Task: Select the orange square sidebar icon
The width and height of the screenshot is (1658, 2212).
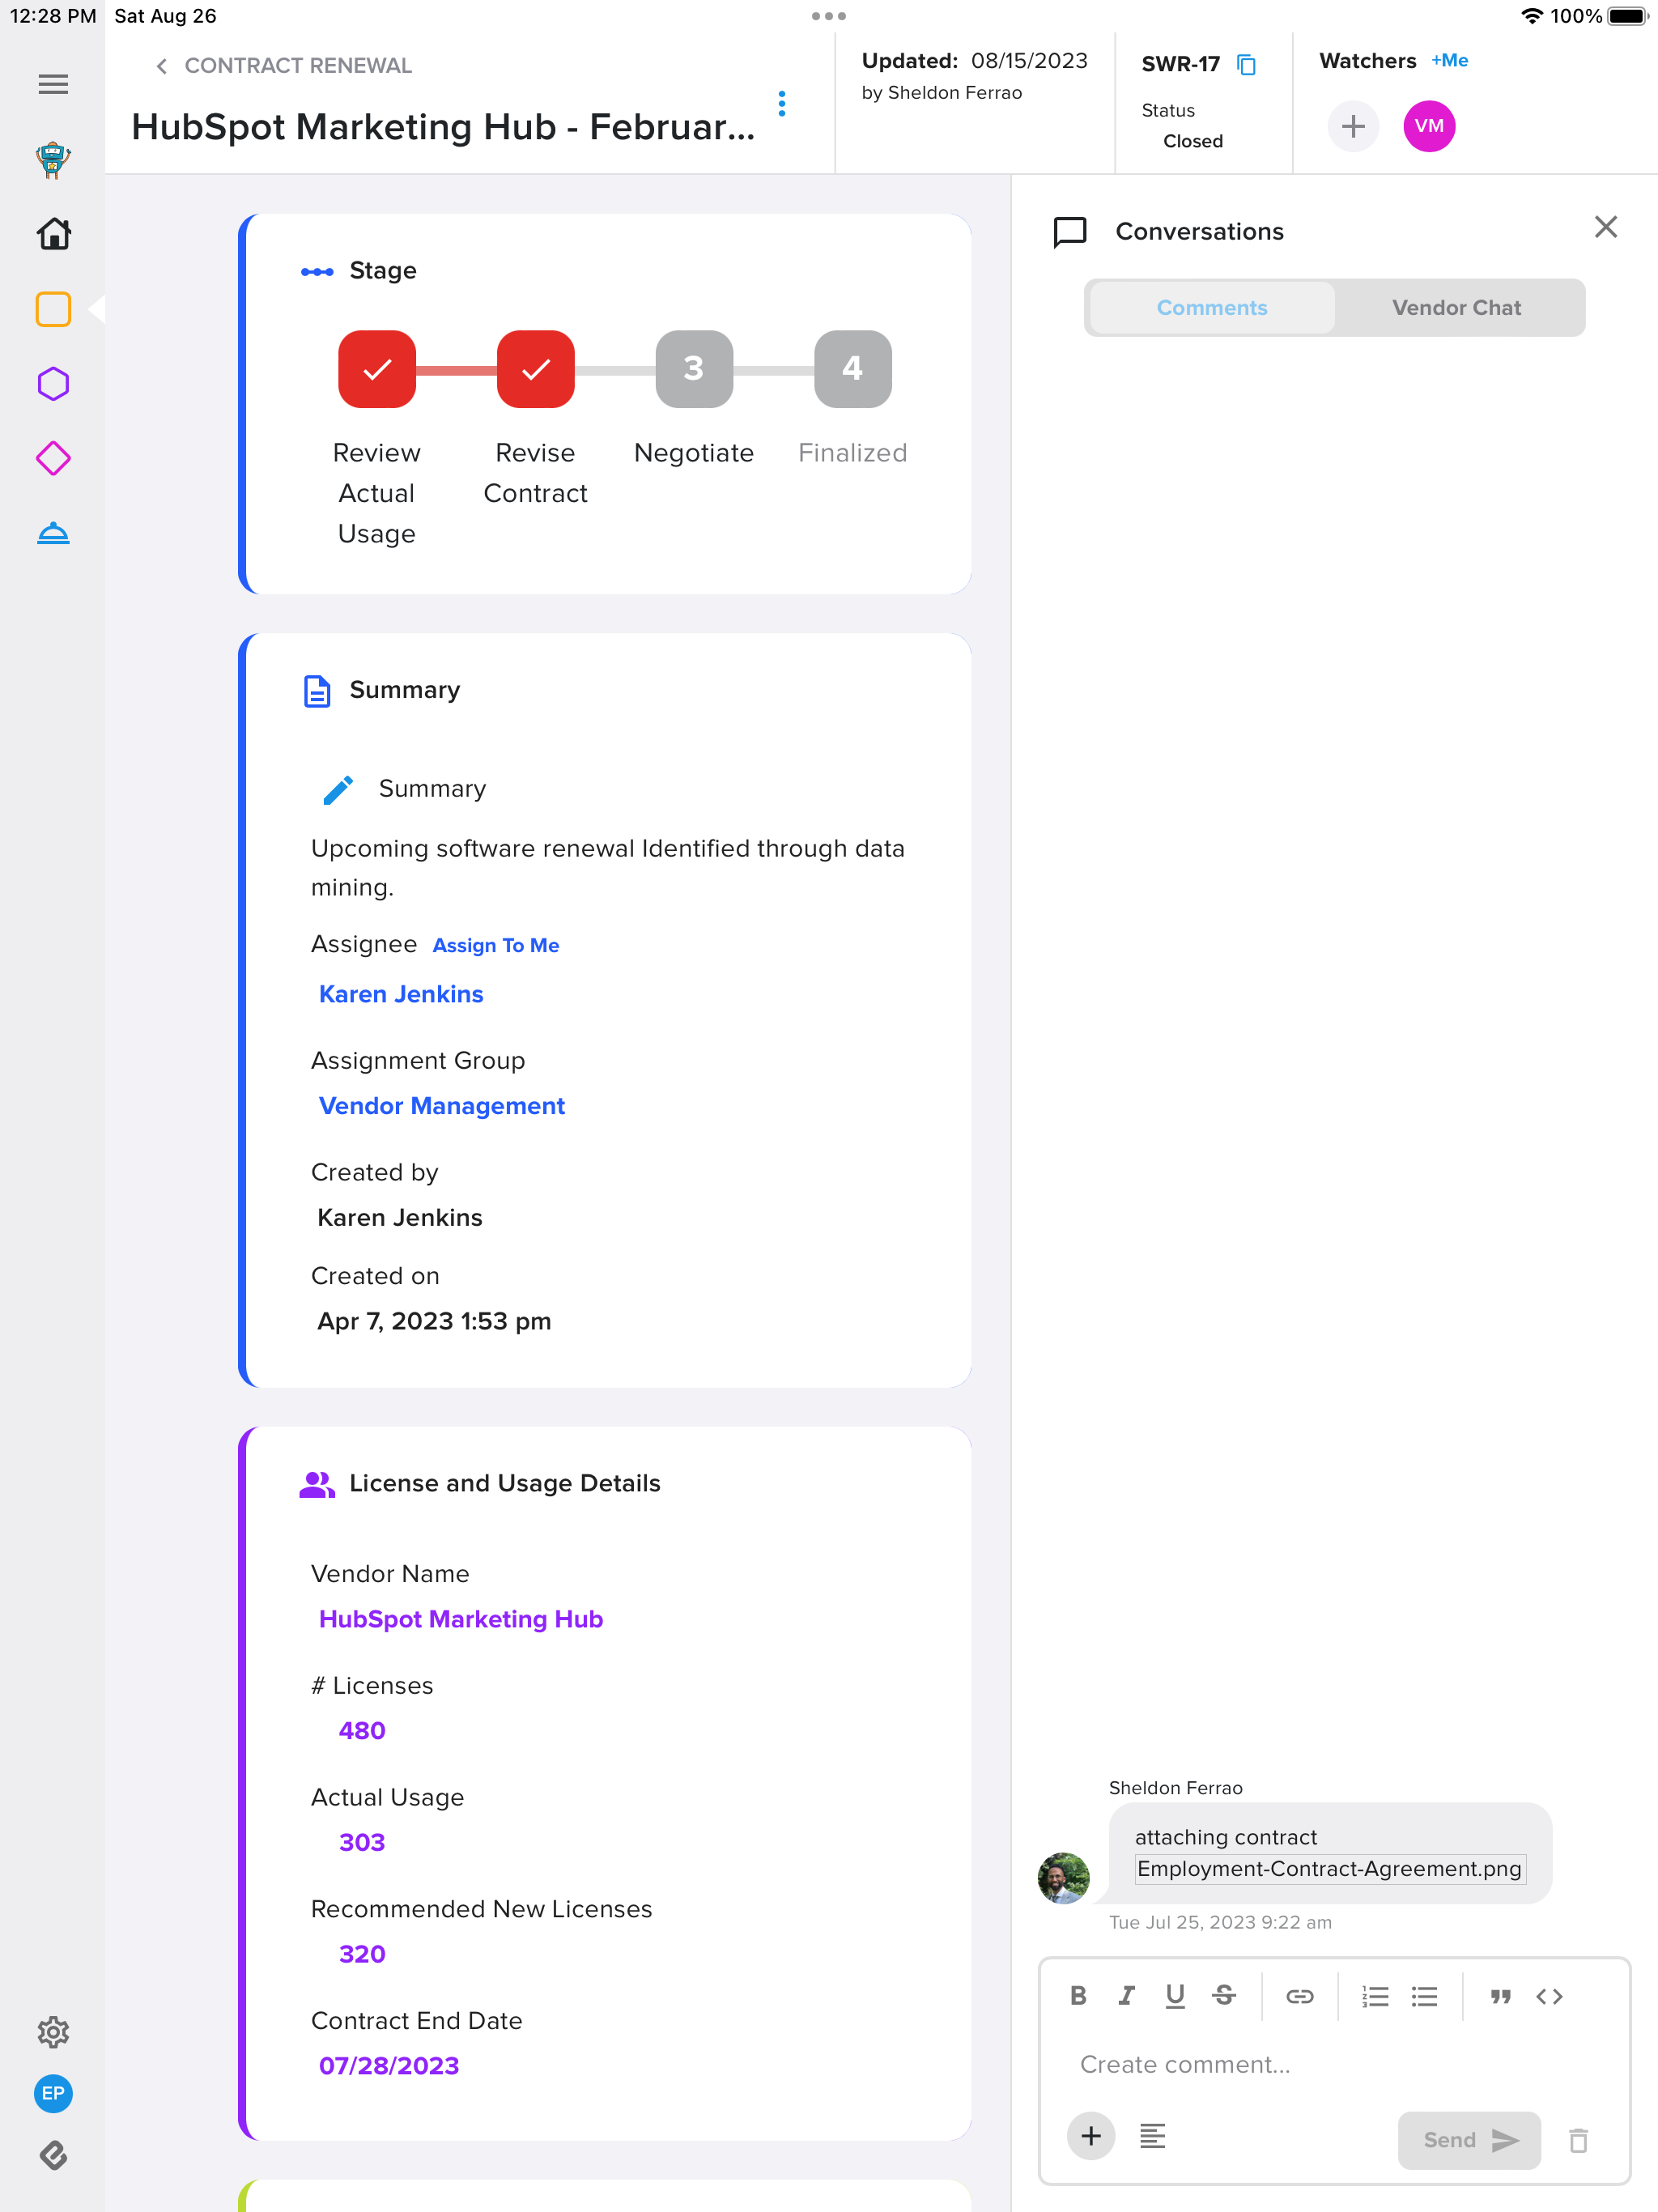Action: coord(53,309)
